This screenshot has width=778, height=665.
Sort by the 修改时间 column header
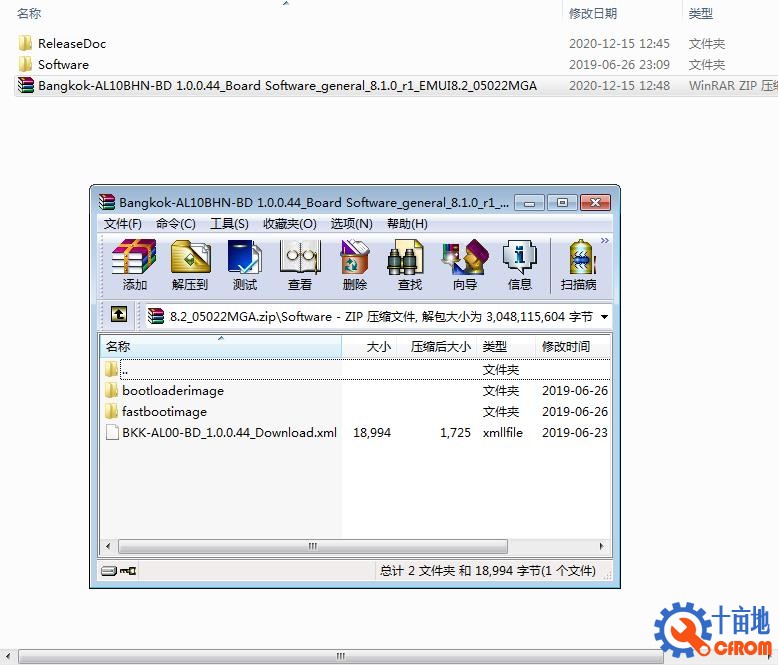[x=573, y=346]
